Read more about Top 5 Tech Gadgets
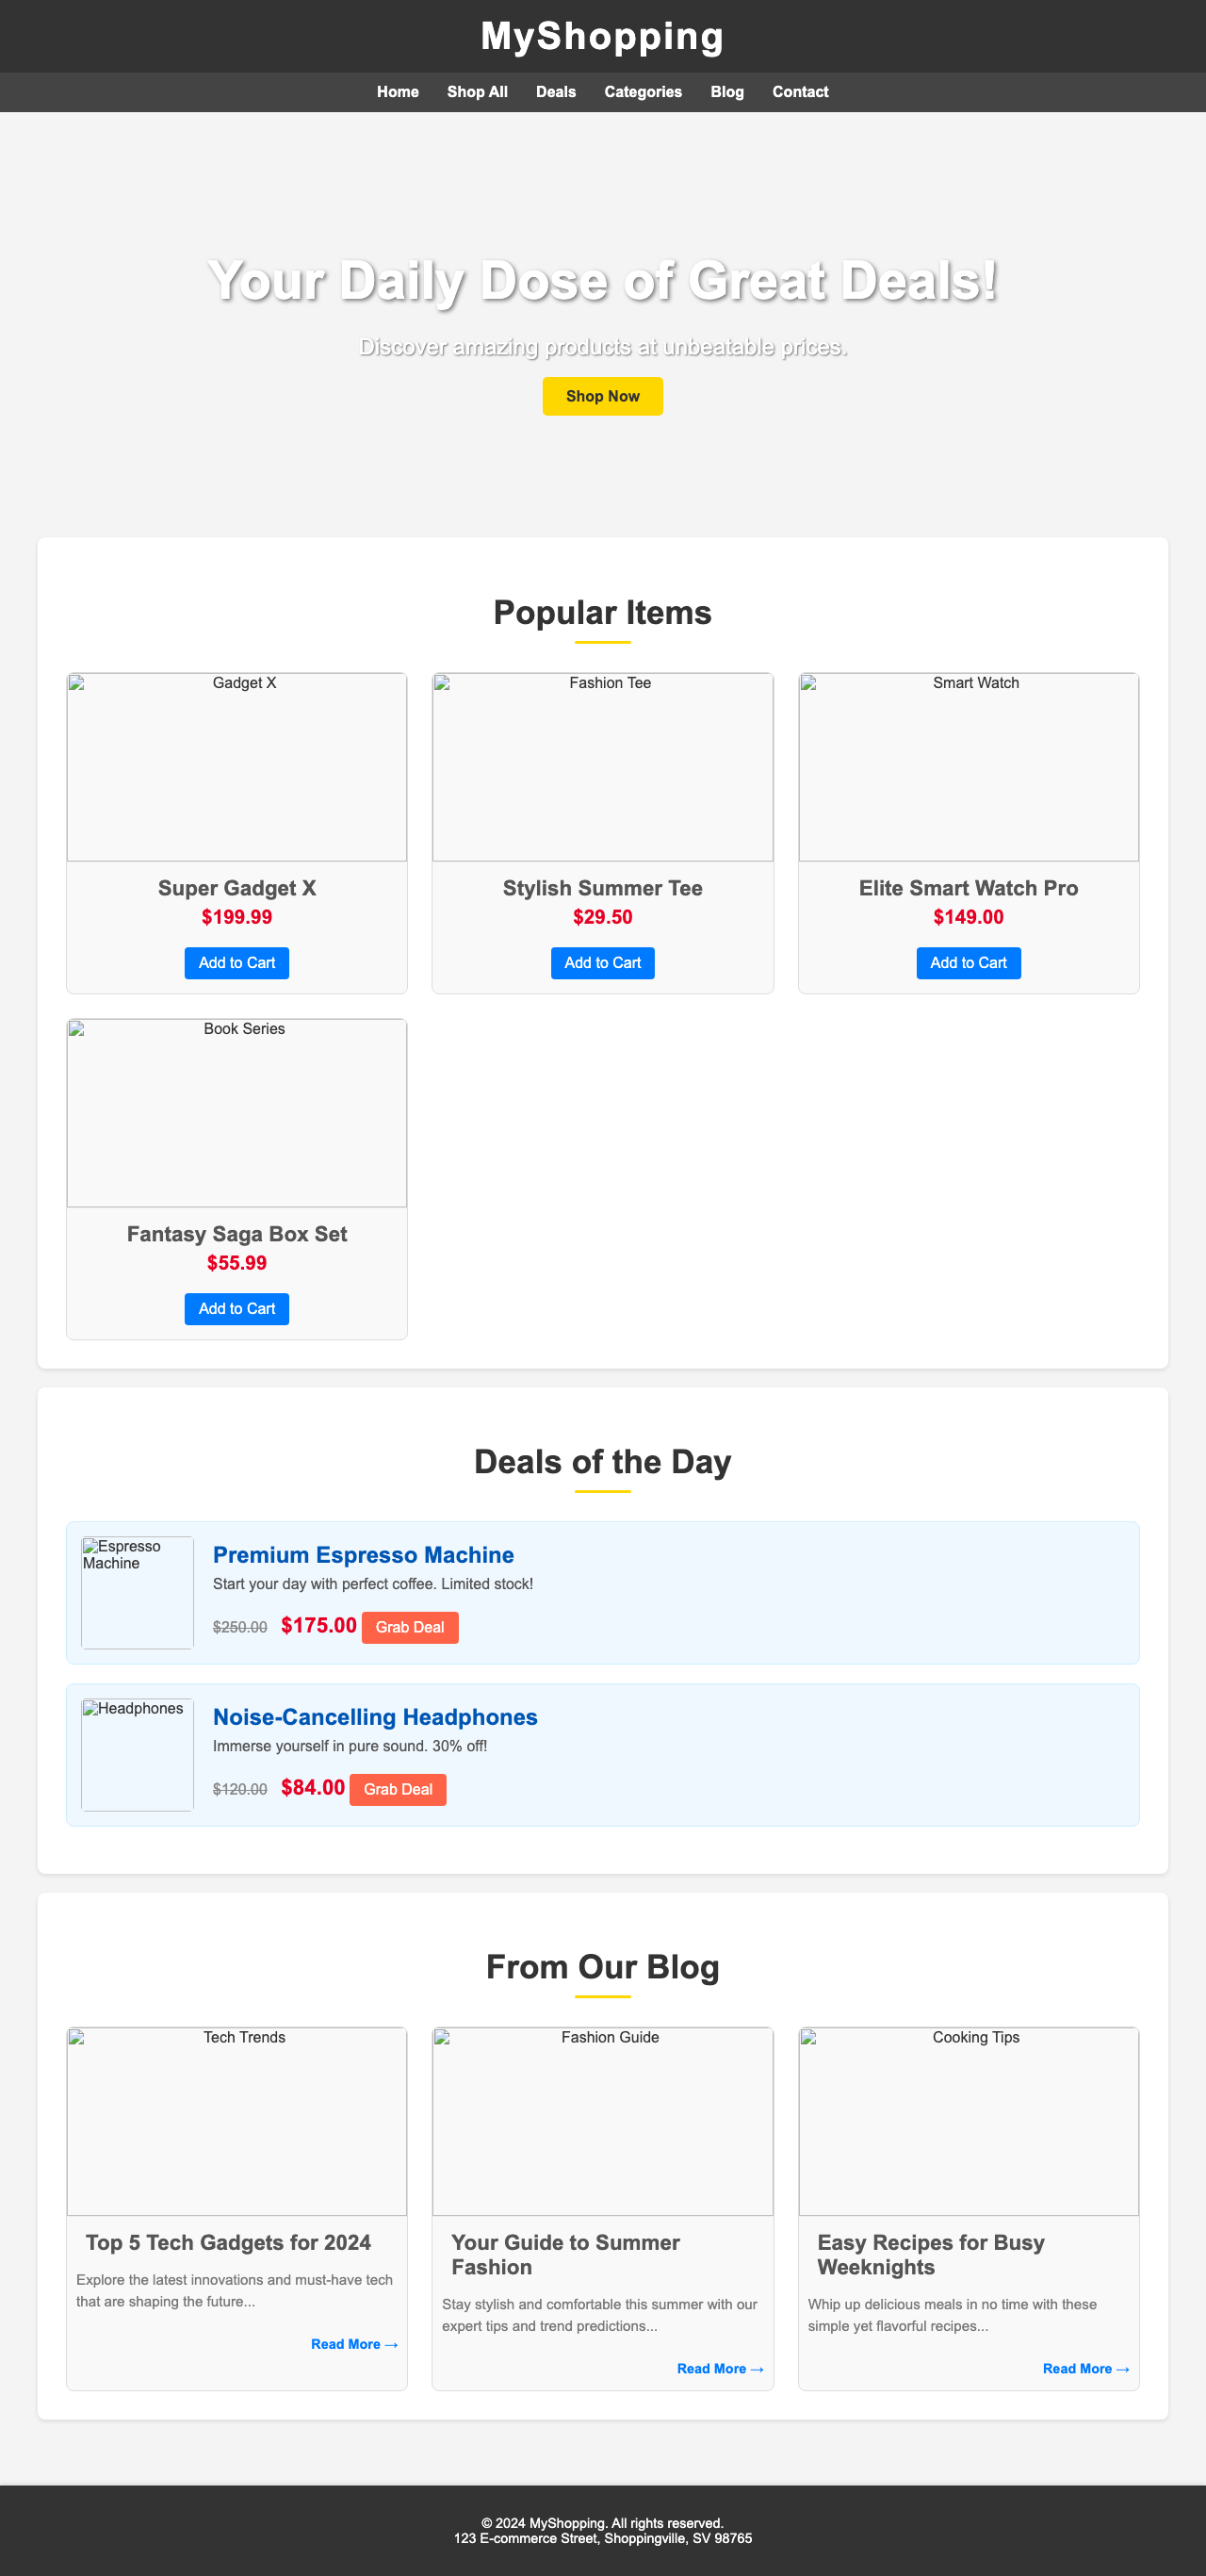1206x2576 pixels. (354, 2344)
